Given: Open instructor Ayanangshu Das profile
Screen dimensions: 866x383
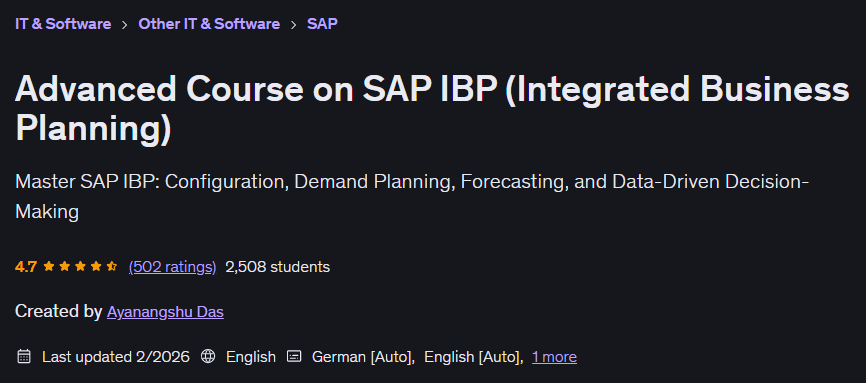Looking at the screenshot, I should point(165,312).
